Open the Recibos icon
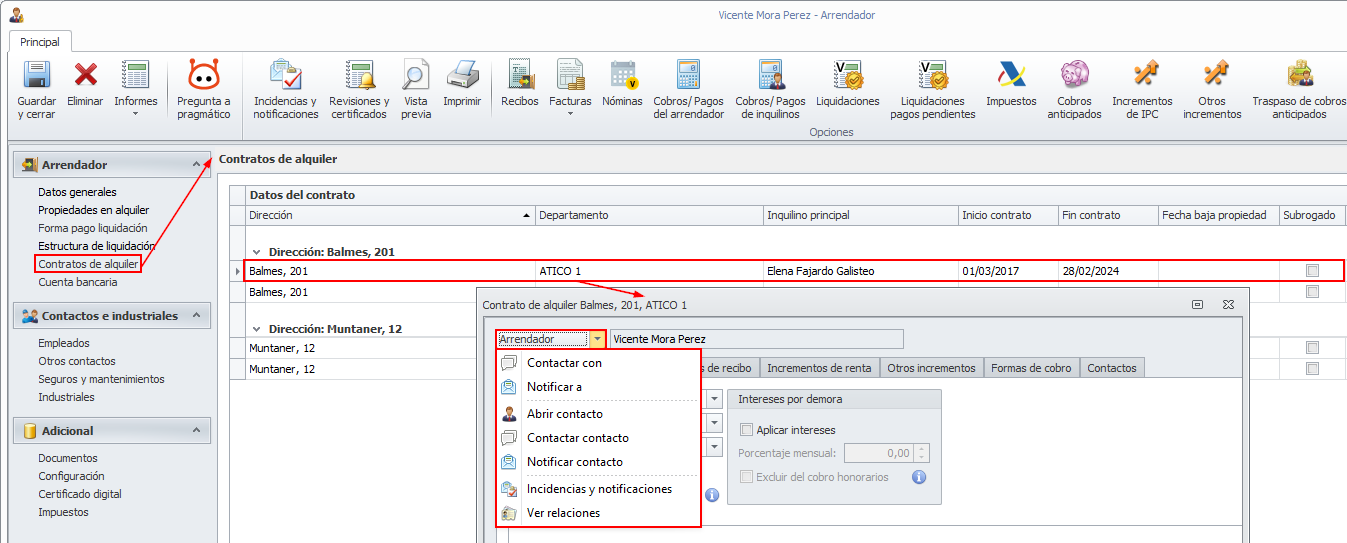1347x543 pixels. coord(520,75)
